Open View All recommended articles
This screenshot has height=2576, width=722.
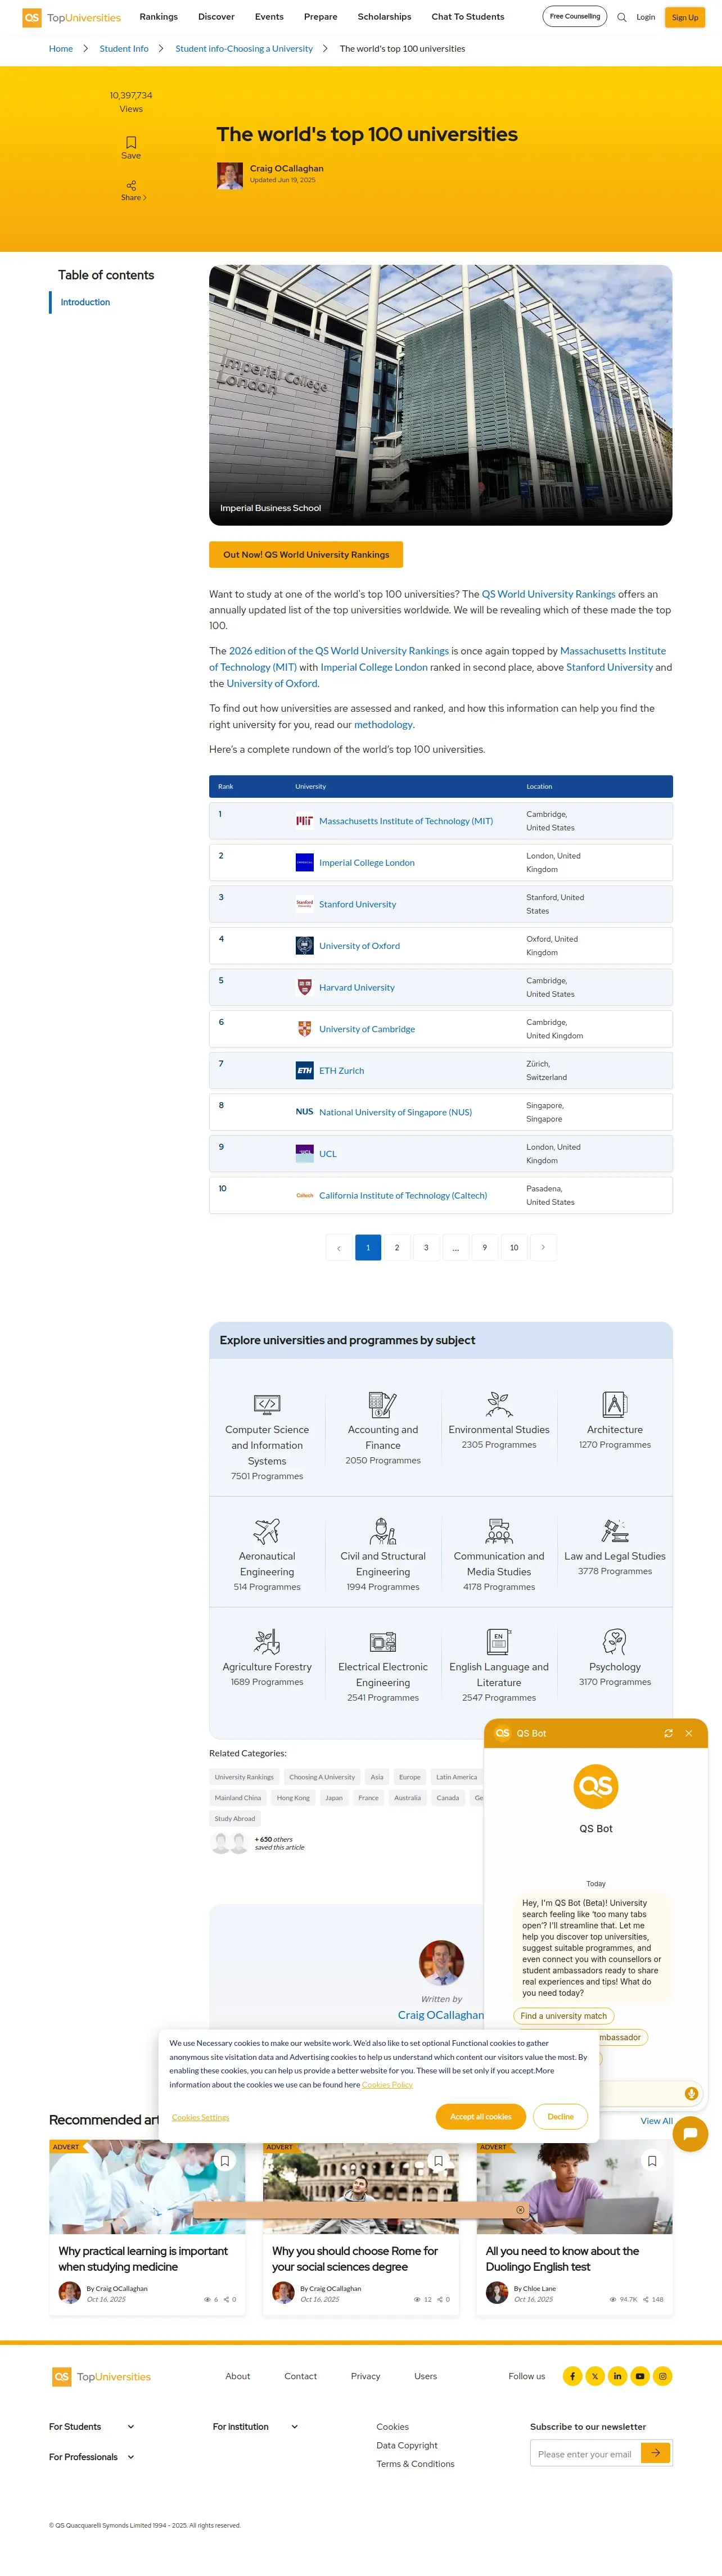coord(656,2121)
